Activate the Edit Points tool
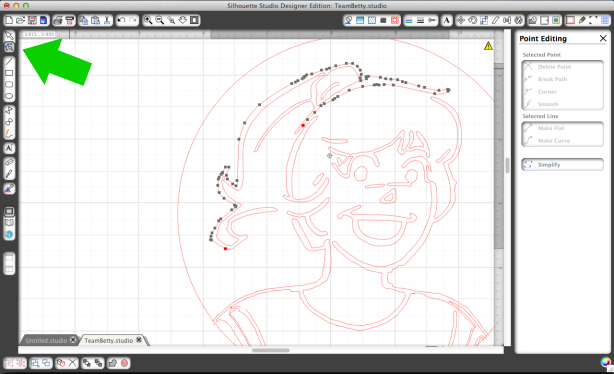This screenshot has height=374, width=614. 9,47
